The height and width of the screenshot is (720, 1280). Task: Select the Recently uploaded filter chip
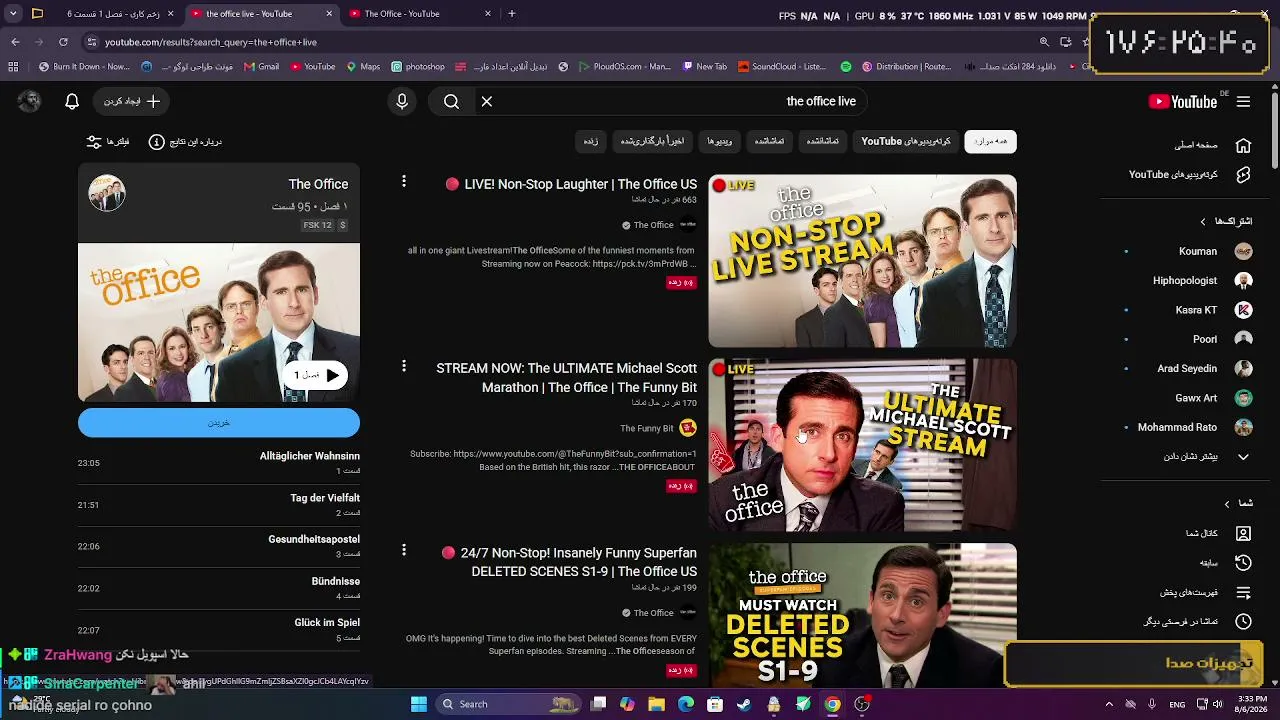(x=652, y=142)
